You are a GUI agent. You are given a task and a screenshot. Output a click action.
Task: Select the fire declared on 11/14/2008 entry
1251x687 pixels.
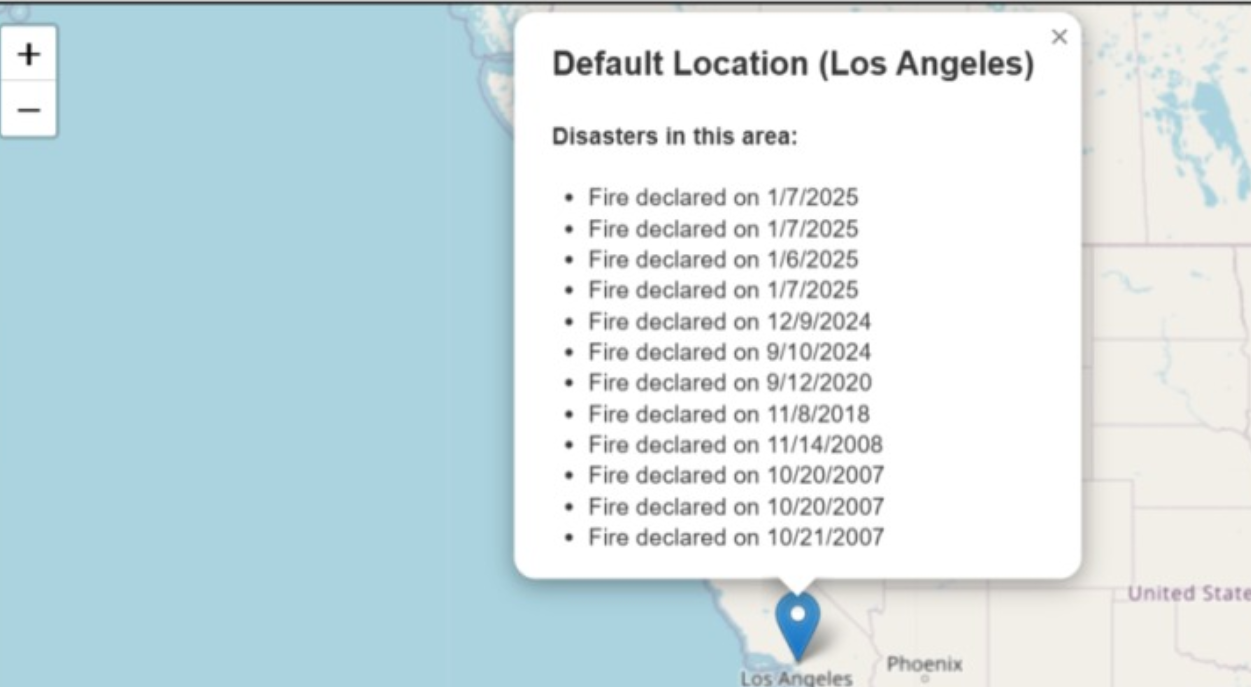point(735,444)
